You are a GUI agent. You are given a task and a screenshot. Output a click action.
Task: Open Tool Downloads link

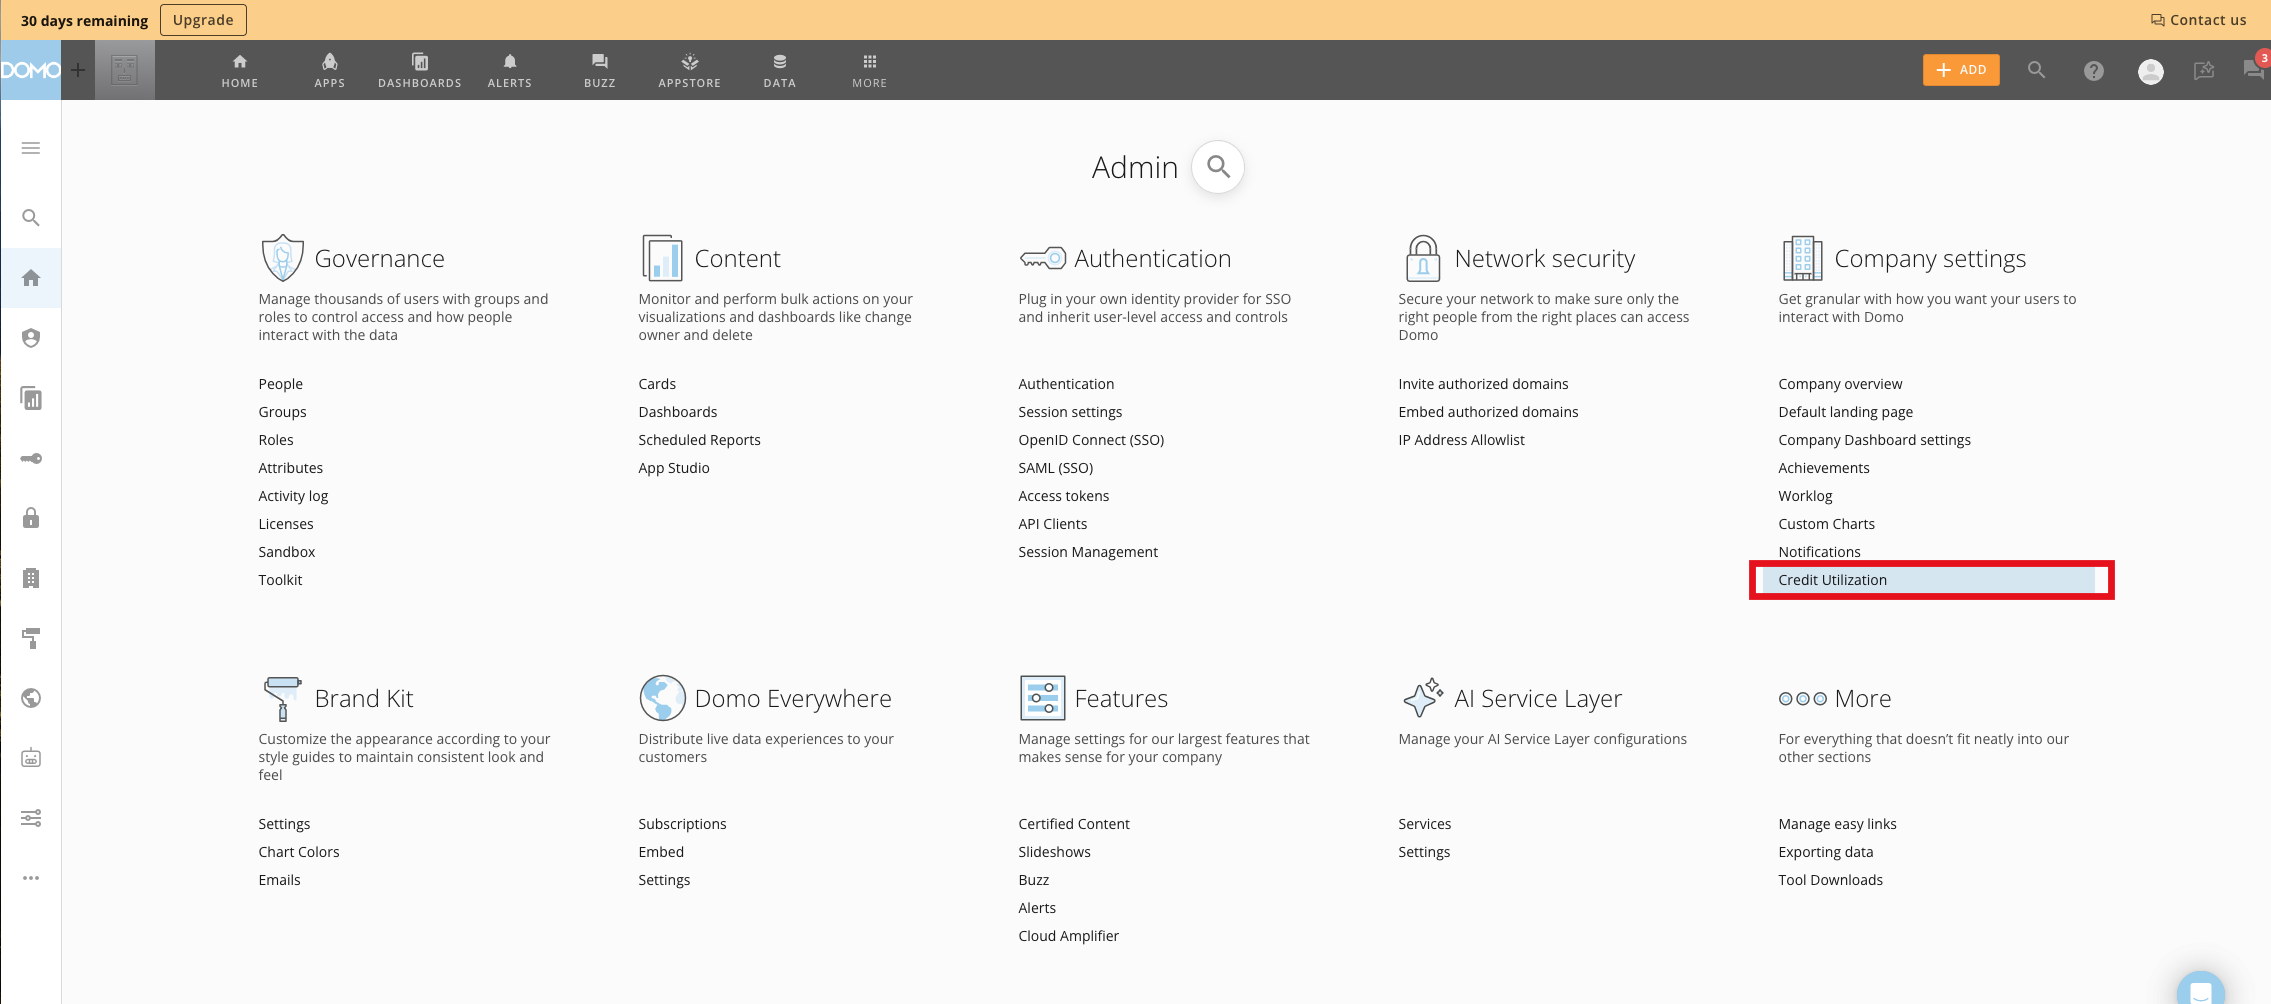pyautogui.click(x=1831, y=880)
